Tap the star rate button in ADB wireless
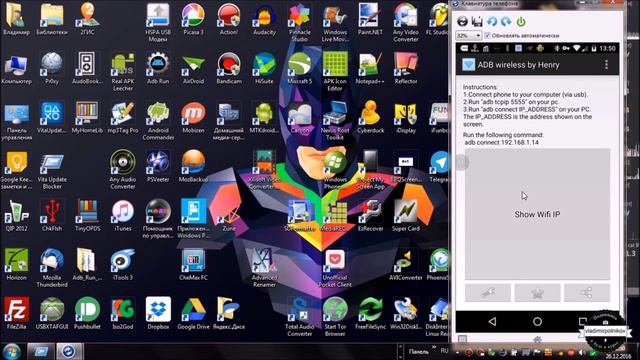This screenshot has width=640, height=360. [x=537, y=292]
